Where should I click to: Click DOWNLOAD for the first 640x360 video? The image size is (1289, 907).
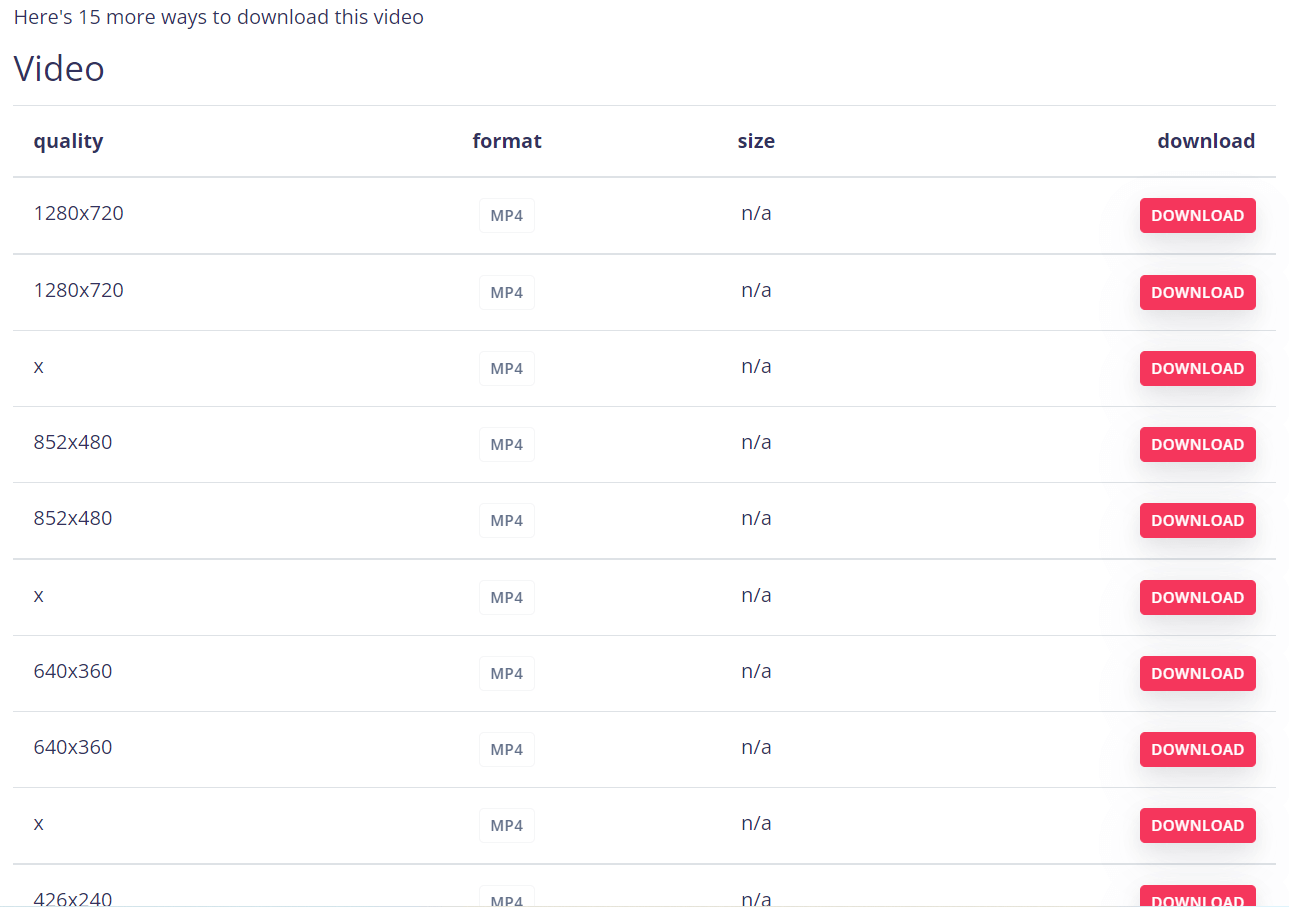pos(1197,673)
